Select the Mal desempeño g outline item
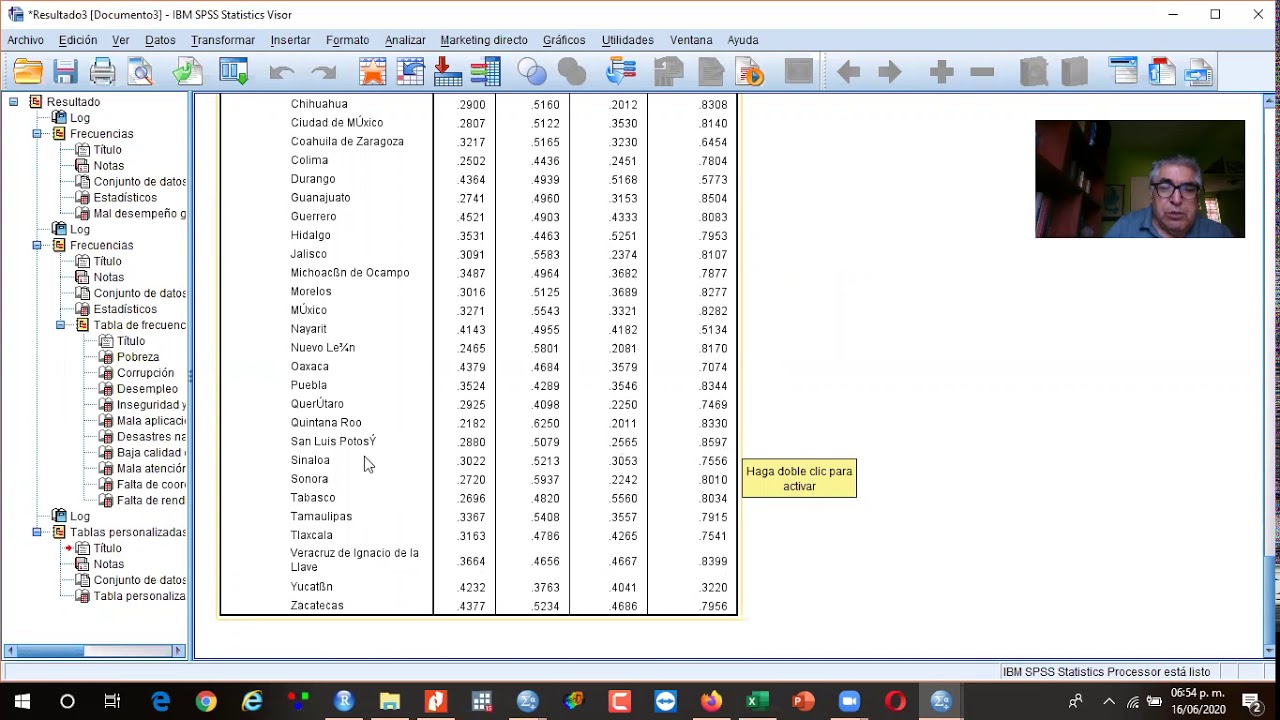 pos(139,214)
